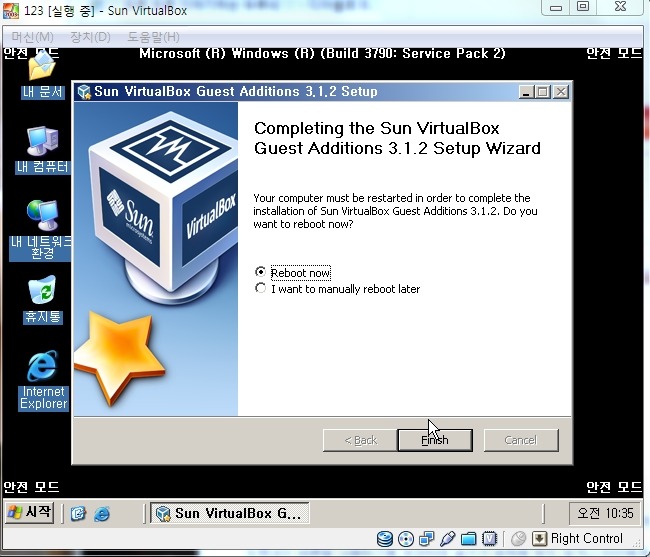Minimize the Guest Additions Setup dialog
The height and width of the screenshot is (557, 650).
(526, 92)
